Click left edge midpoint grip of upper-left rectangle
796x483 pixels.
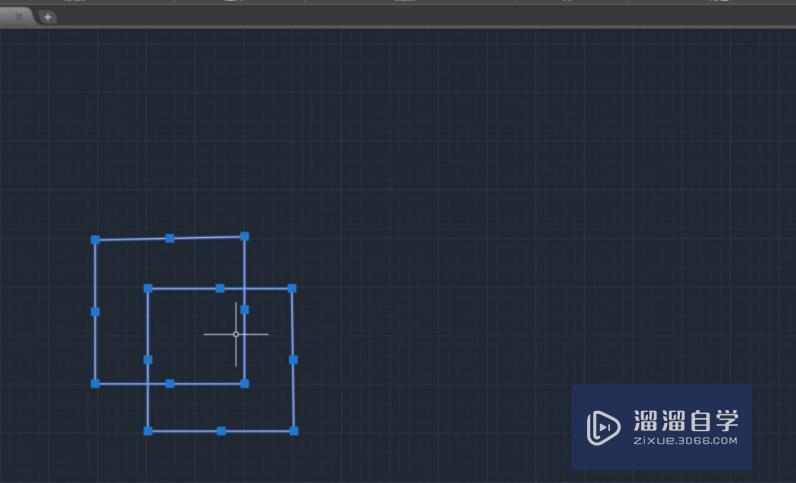point(95,312)
